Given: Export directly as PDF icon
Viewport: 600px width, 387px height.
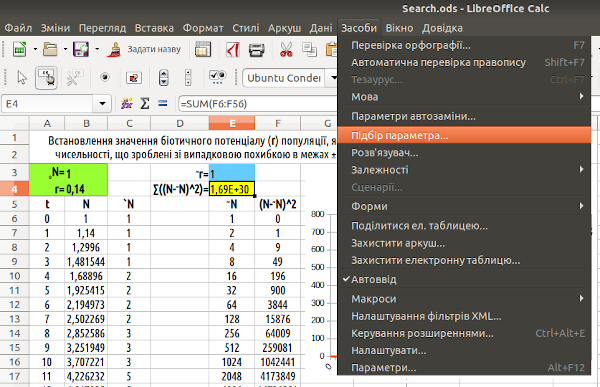Looking at the screenshot, I should click(x=233, y=49).
